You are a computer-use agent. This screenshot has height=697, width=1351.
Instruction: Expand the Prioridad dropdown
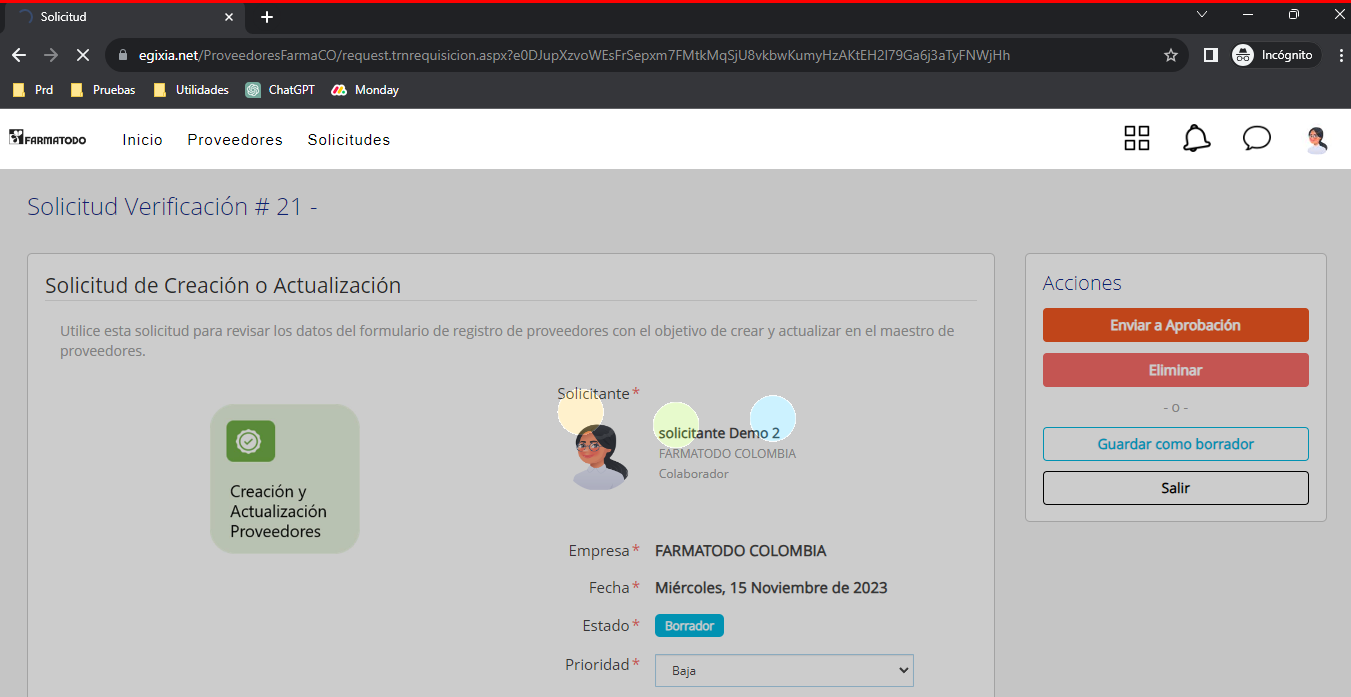coord(784,670)
